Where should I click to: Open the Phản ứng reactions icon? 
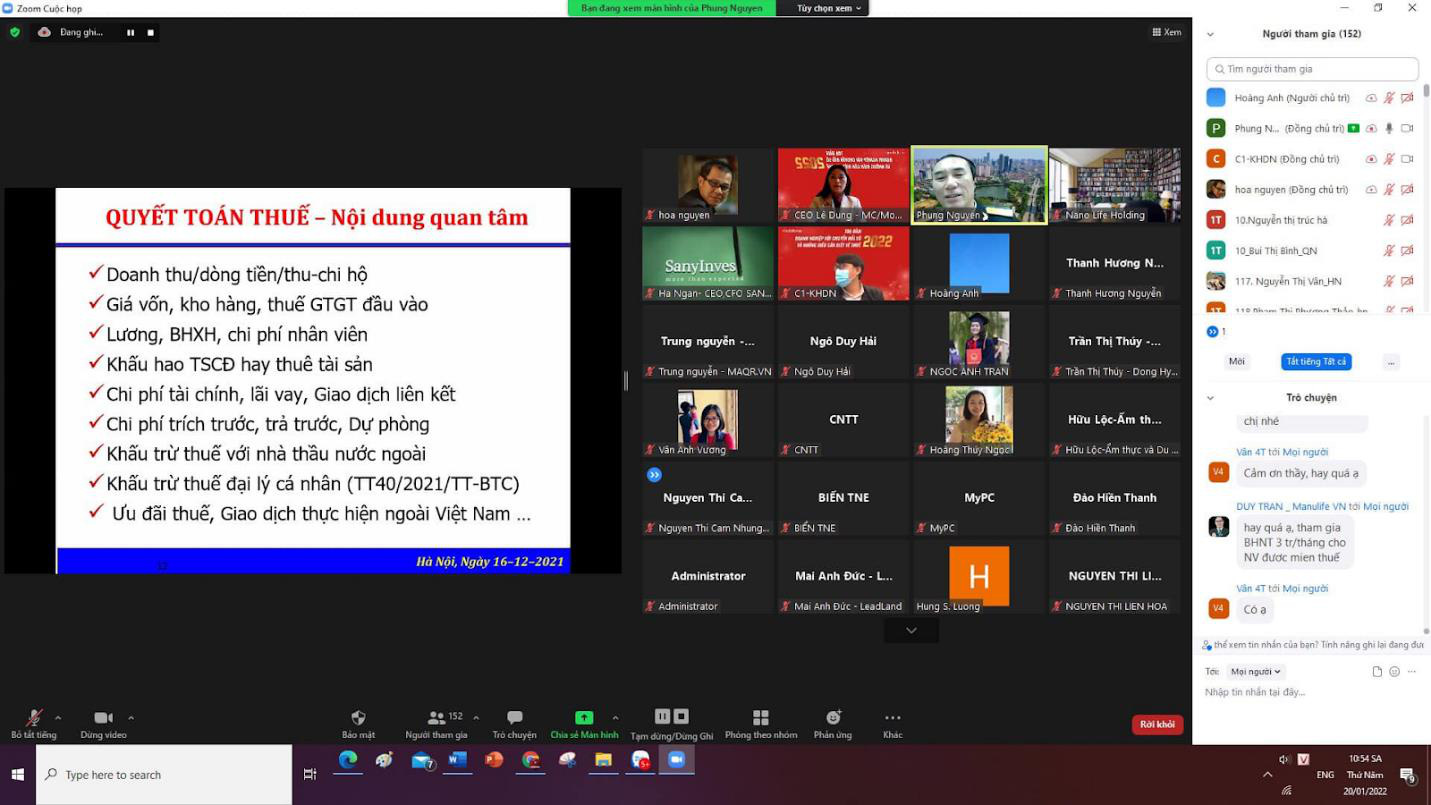(x=832, y=718)
